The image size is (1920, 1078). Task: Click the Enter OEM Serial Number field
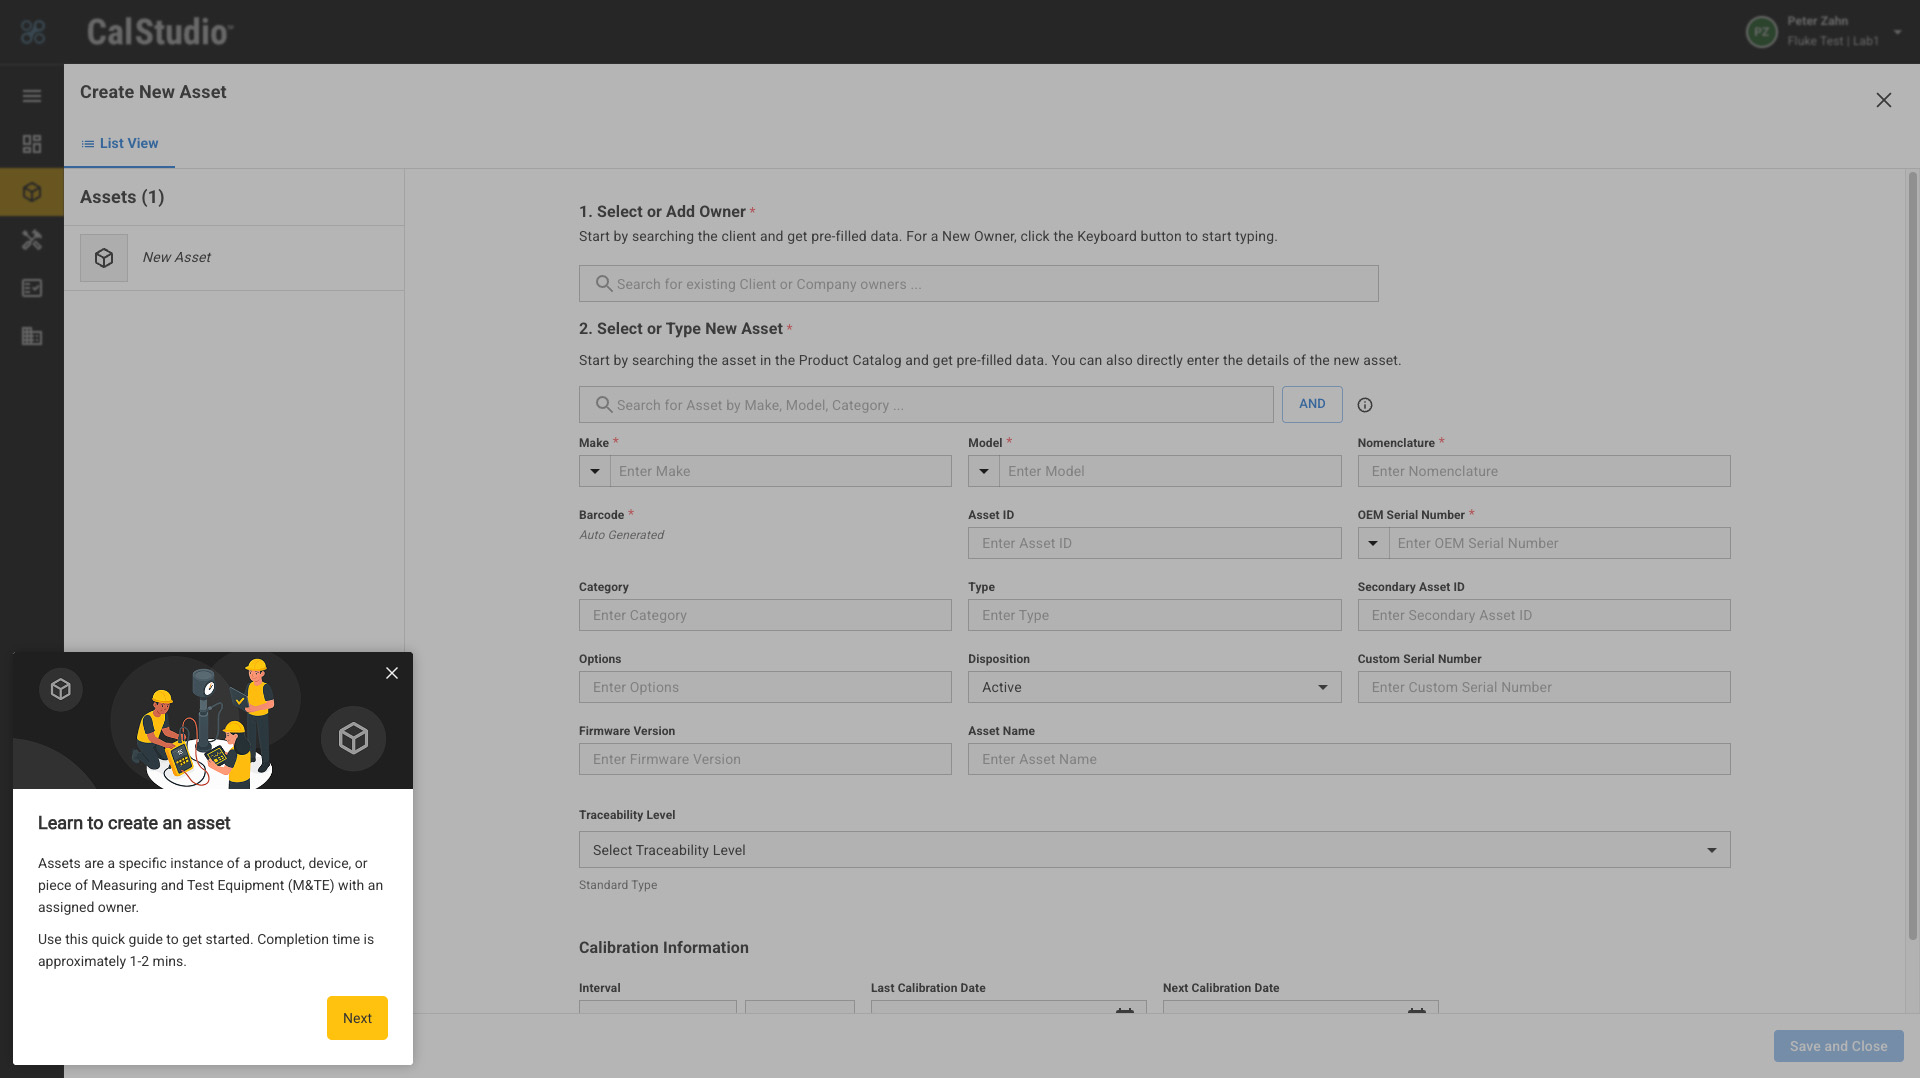[x=1559, y=543]
